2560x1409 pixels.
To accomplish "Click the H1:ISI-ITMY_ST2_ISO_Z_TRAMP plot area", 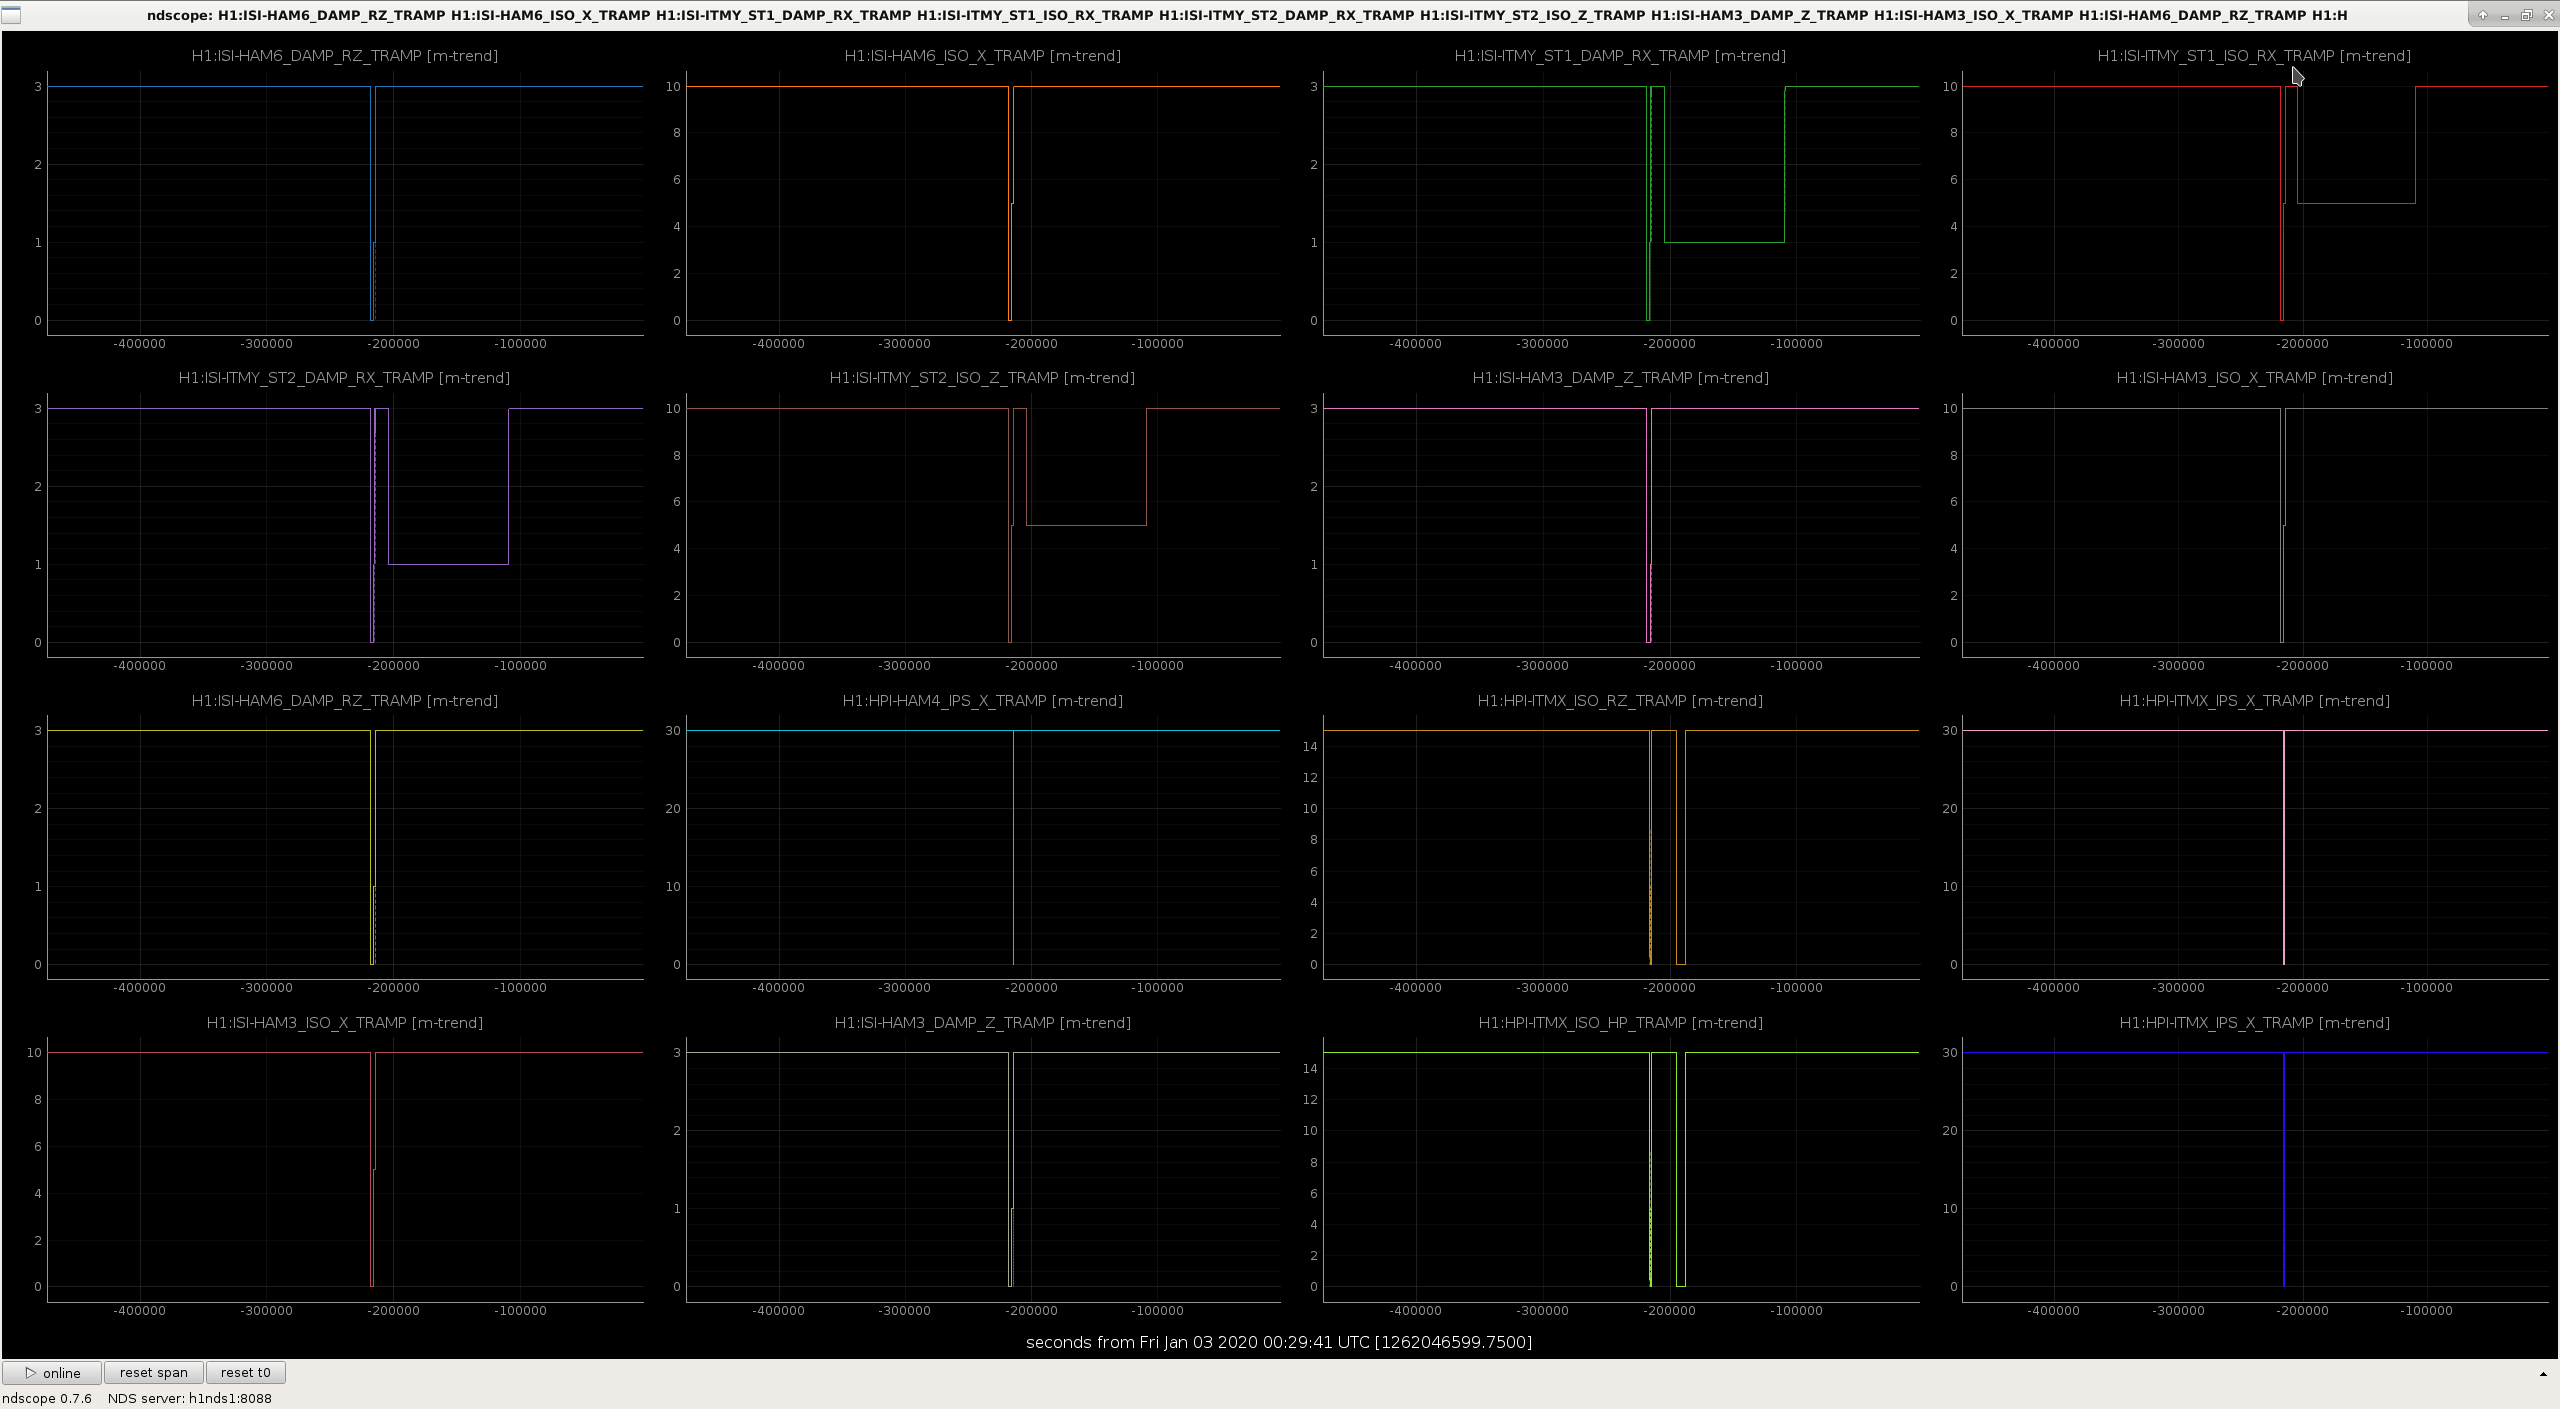I will [x=983, y=525].
